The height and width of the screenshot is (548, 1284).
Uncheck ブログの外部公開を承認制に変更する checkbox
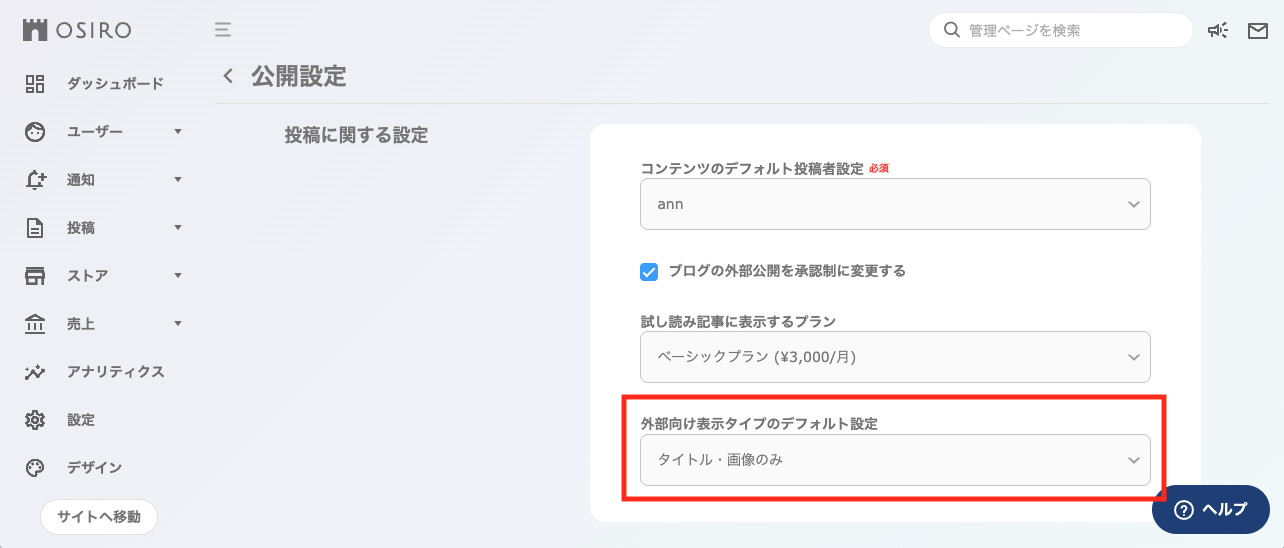pyautogui.click(x=649, y=271)
